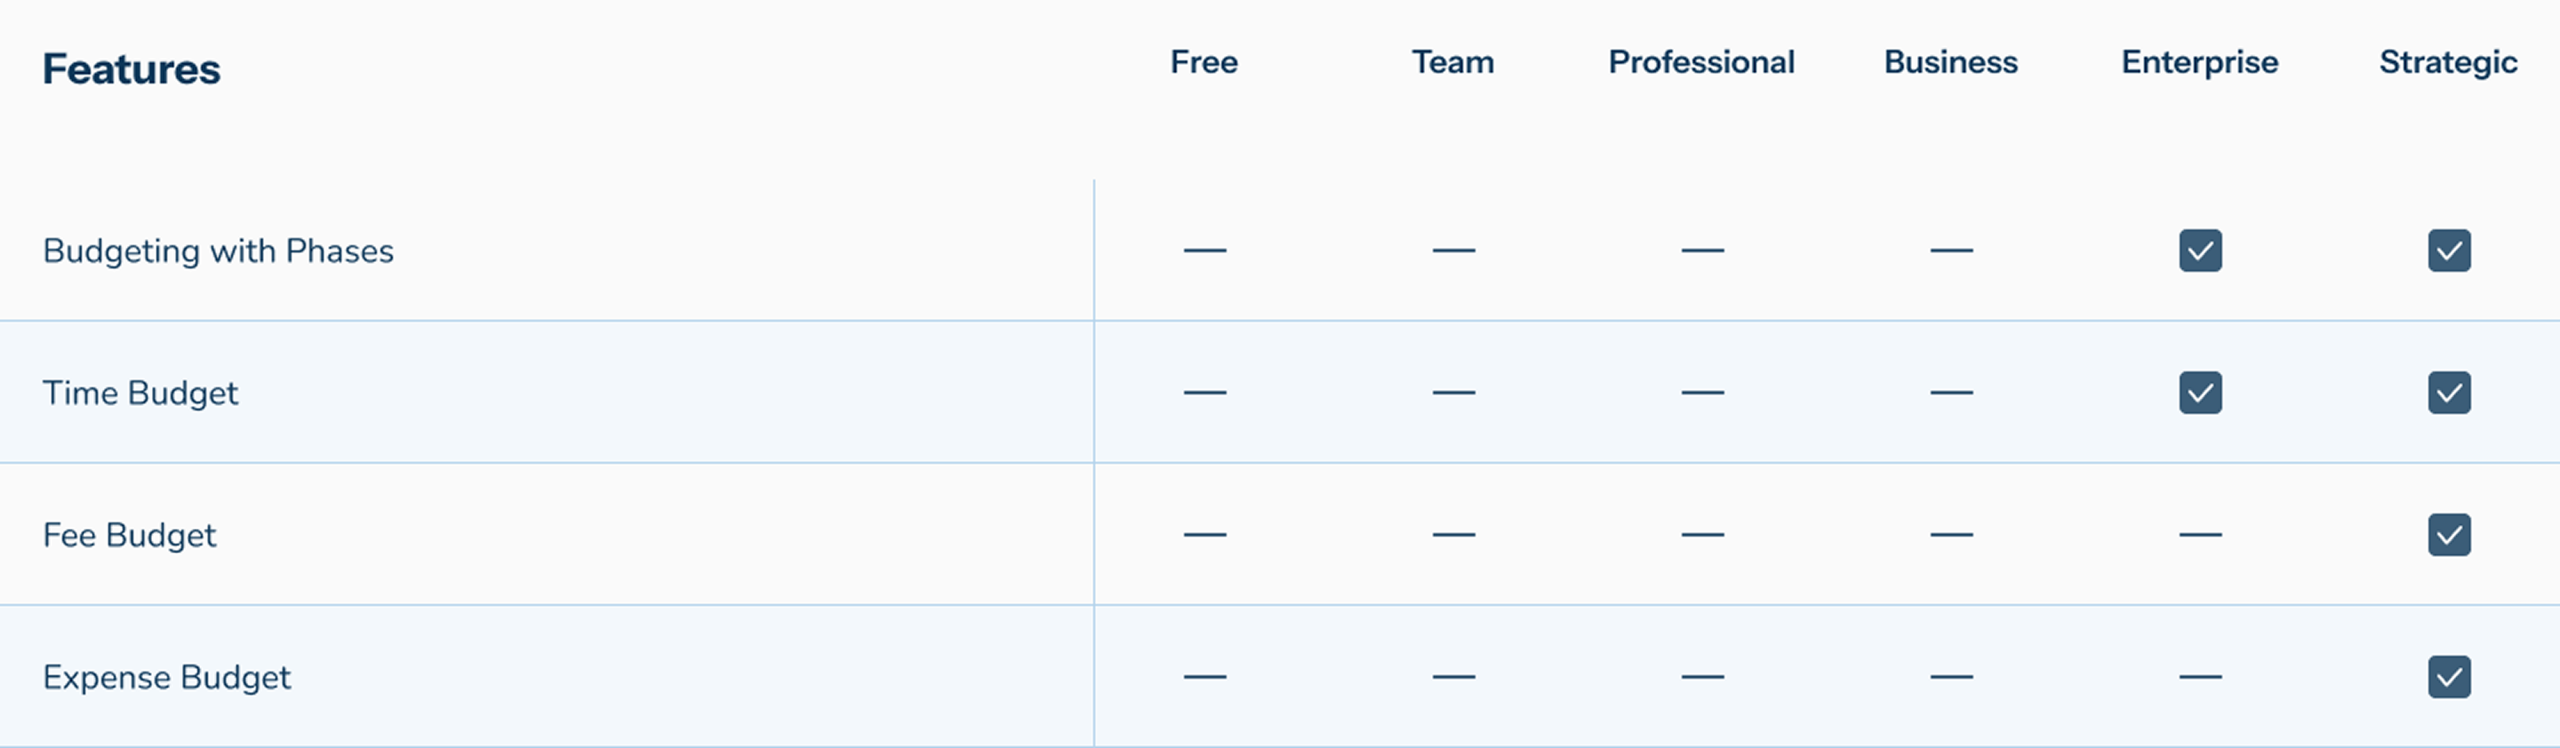Click Enterprise checkmark for Budgeting with Phases

tap(2200, 250)
